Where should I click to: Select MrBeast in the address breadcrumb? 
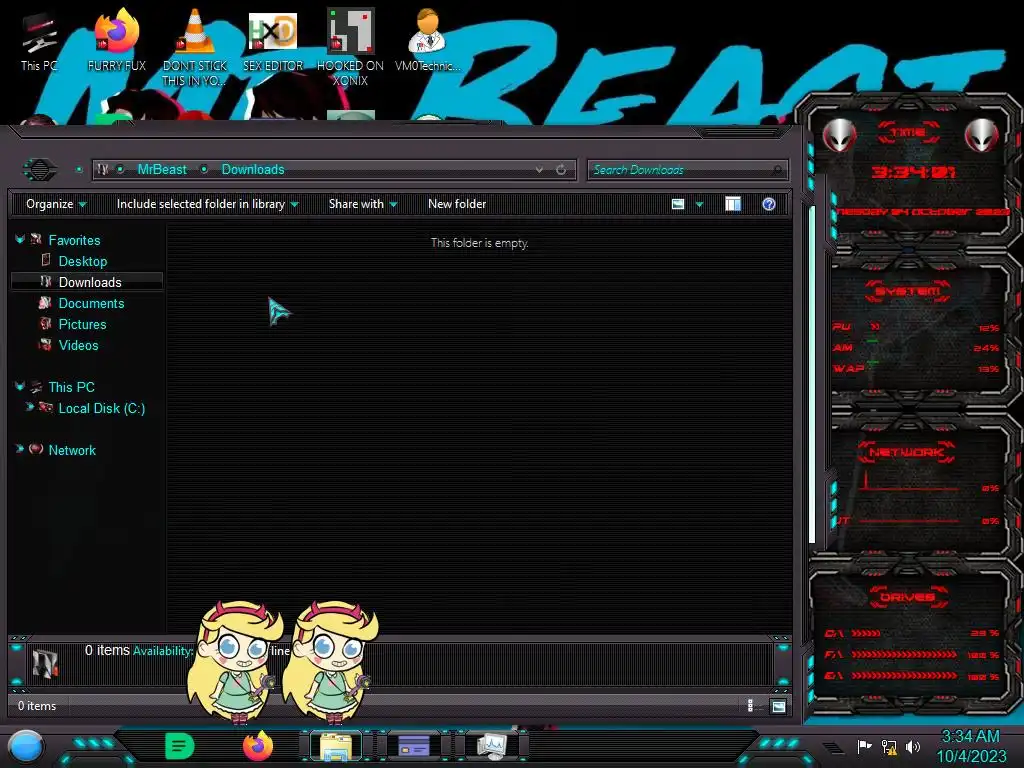coord(162,170)
